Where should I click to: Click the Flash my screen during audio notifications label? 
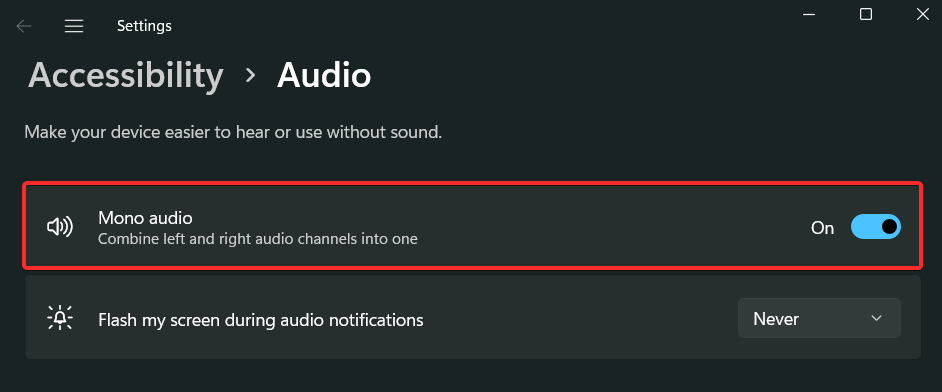click(261, 320)
